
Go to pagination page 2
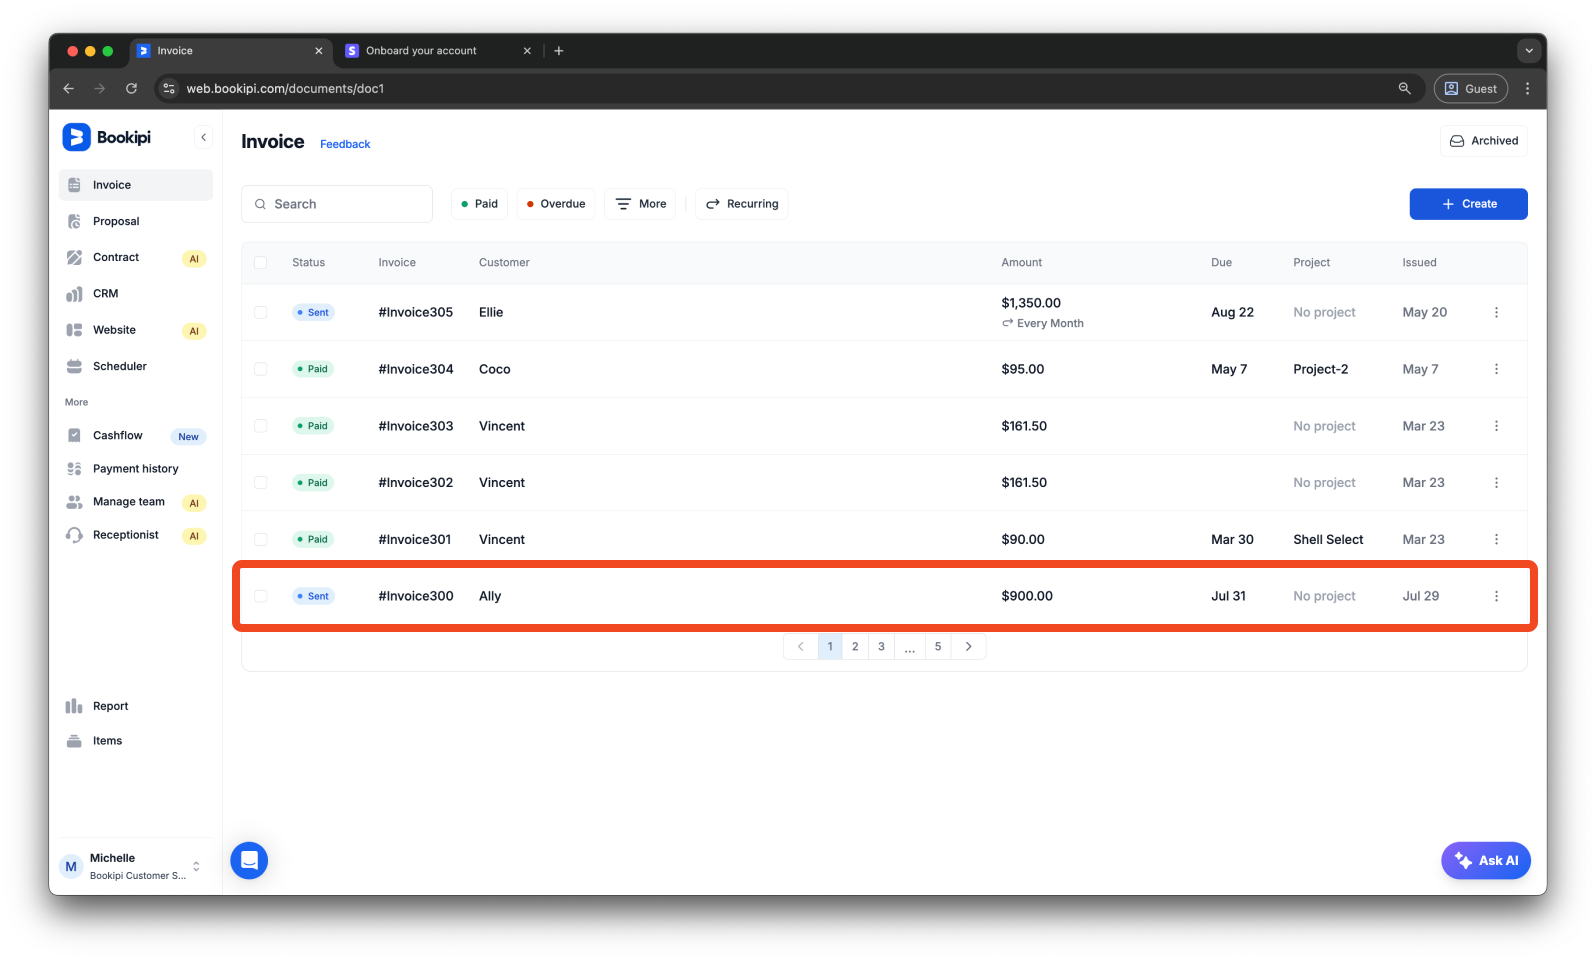(x=855, y=647)
